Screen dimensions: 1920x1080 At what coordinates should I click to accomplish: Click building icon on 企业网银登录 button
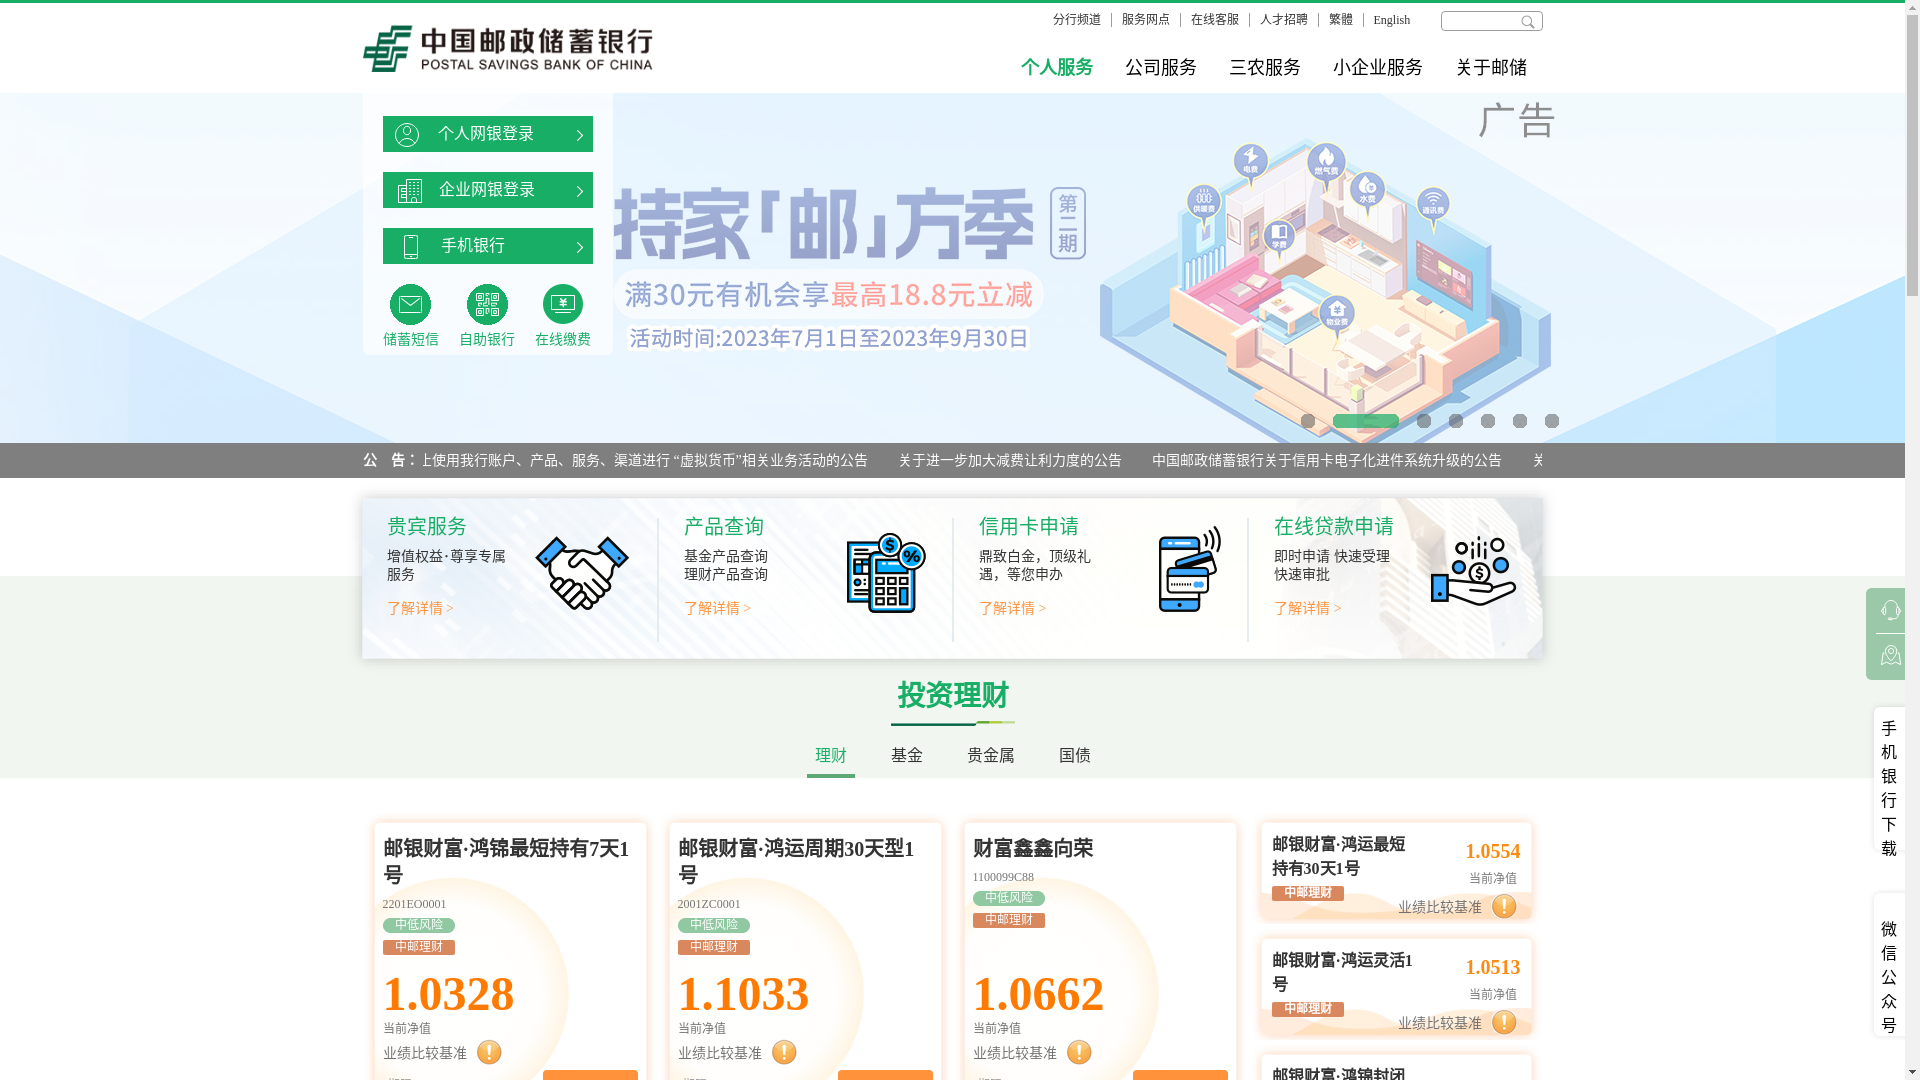(410, 190)
